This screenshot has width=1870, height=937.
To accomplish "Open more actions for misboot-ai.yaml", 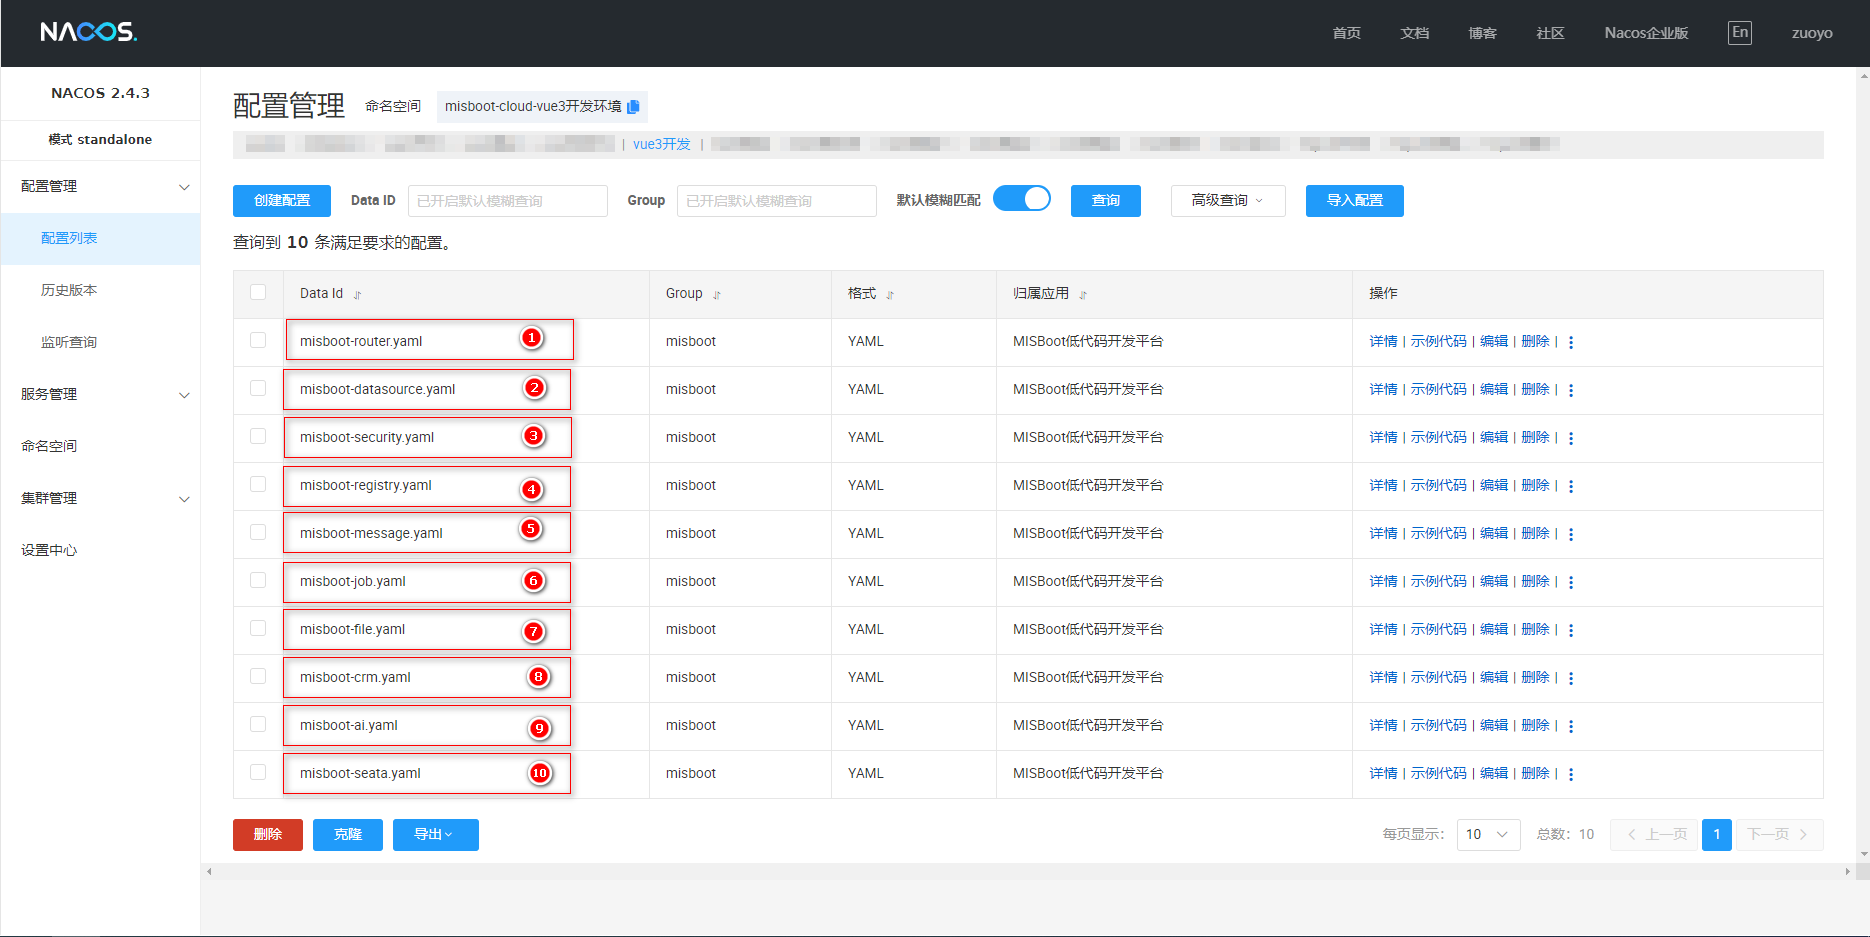I will pyautogui.click(x=1571, y=726).
